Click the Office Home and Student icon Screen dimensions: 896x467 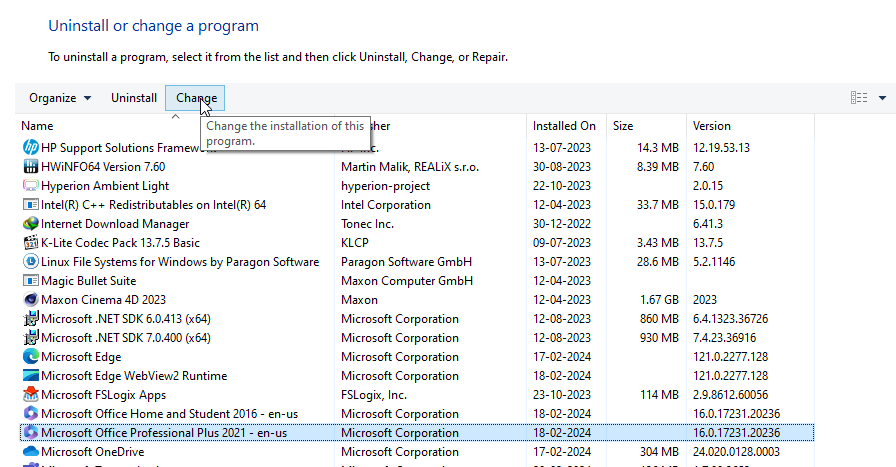(x=30, y=413)
